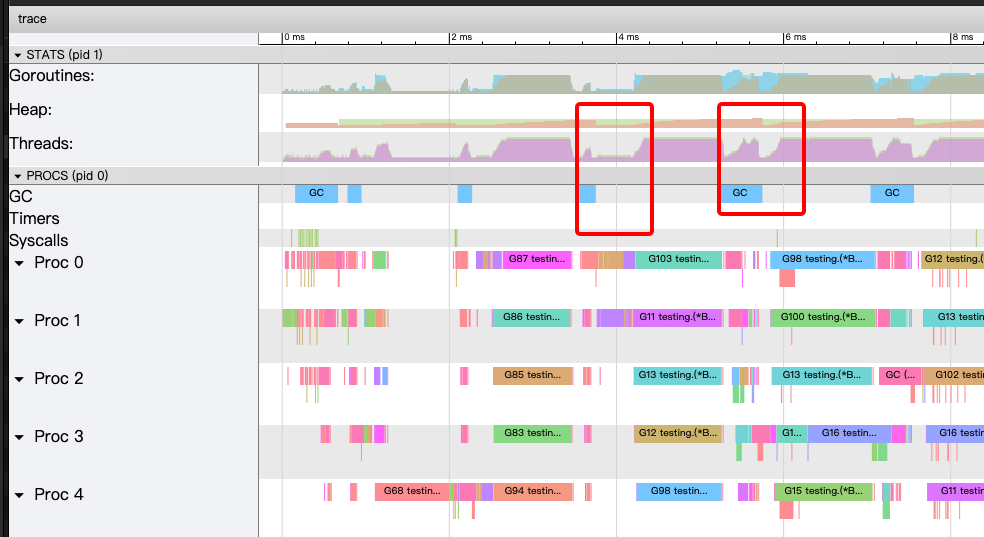Select G98 testing slice on Proc 4
The image size is (984, 537).
(x=679, y=491)
